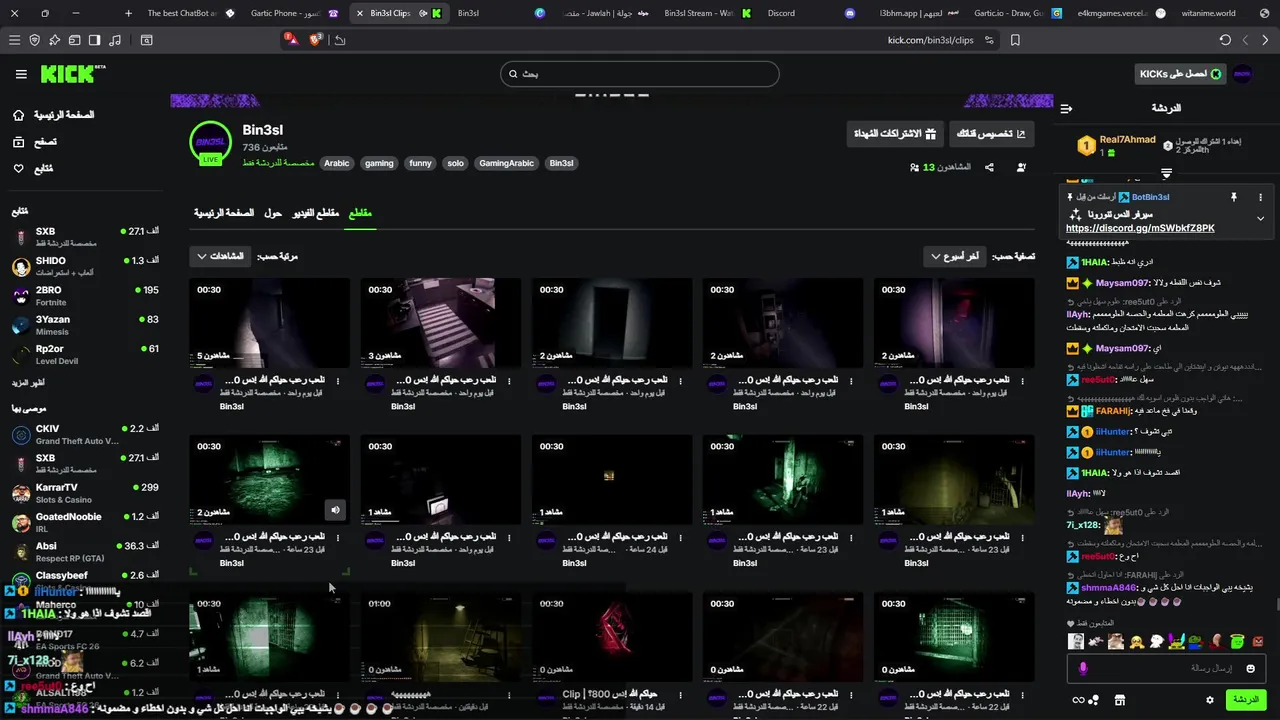The image size is (1280, 720).
Task: Expand the pinned message with the chevron
Action: click(x=1260, y=218)
